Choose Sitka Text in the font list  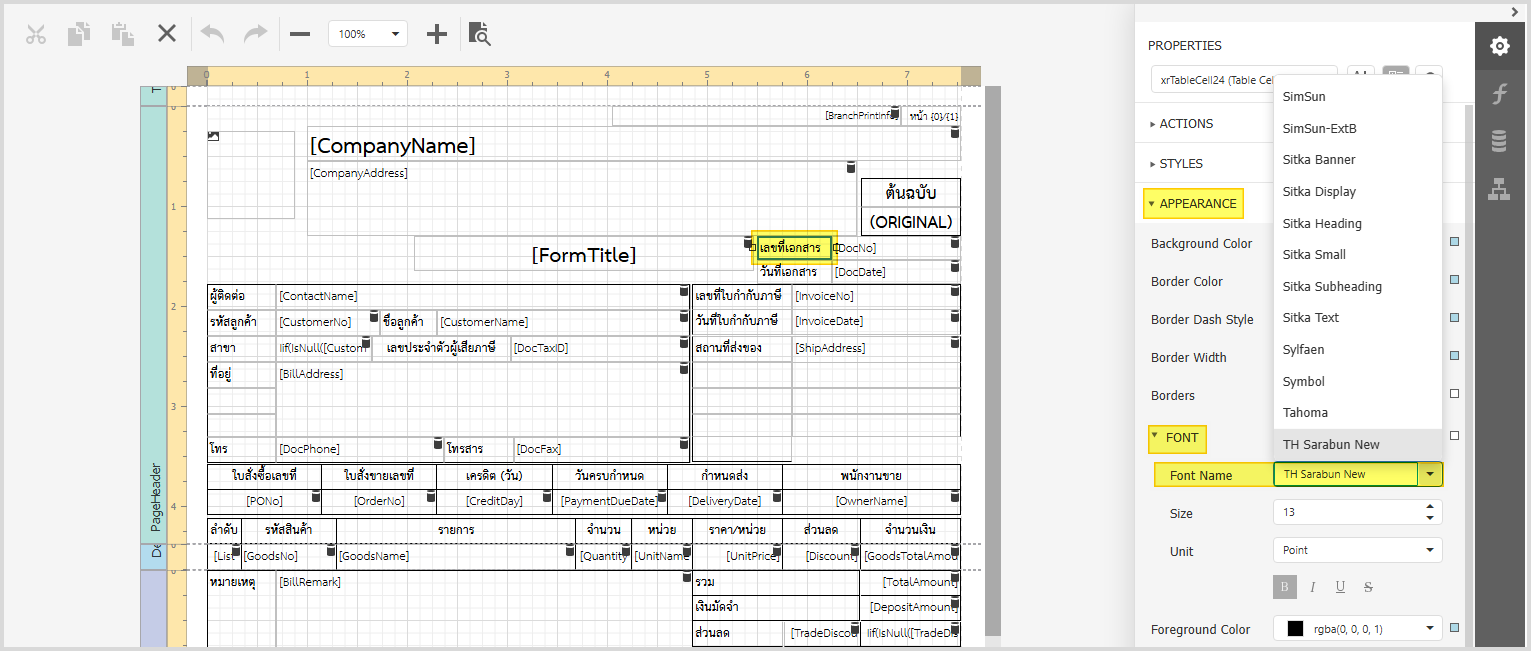tap(1310, 318)
